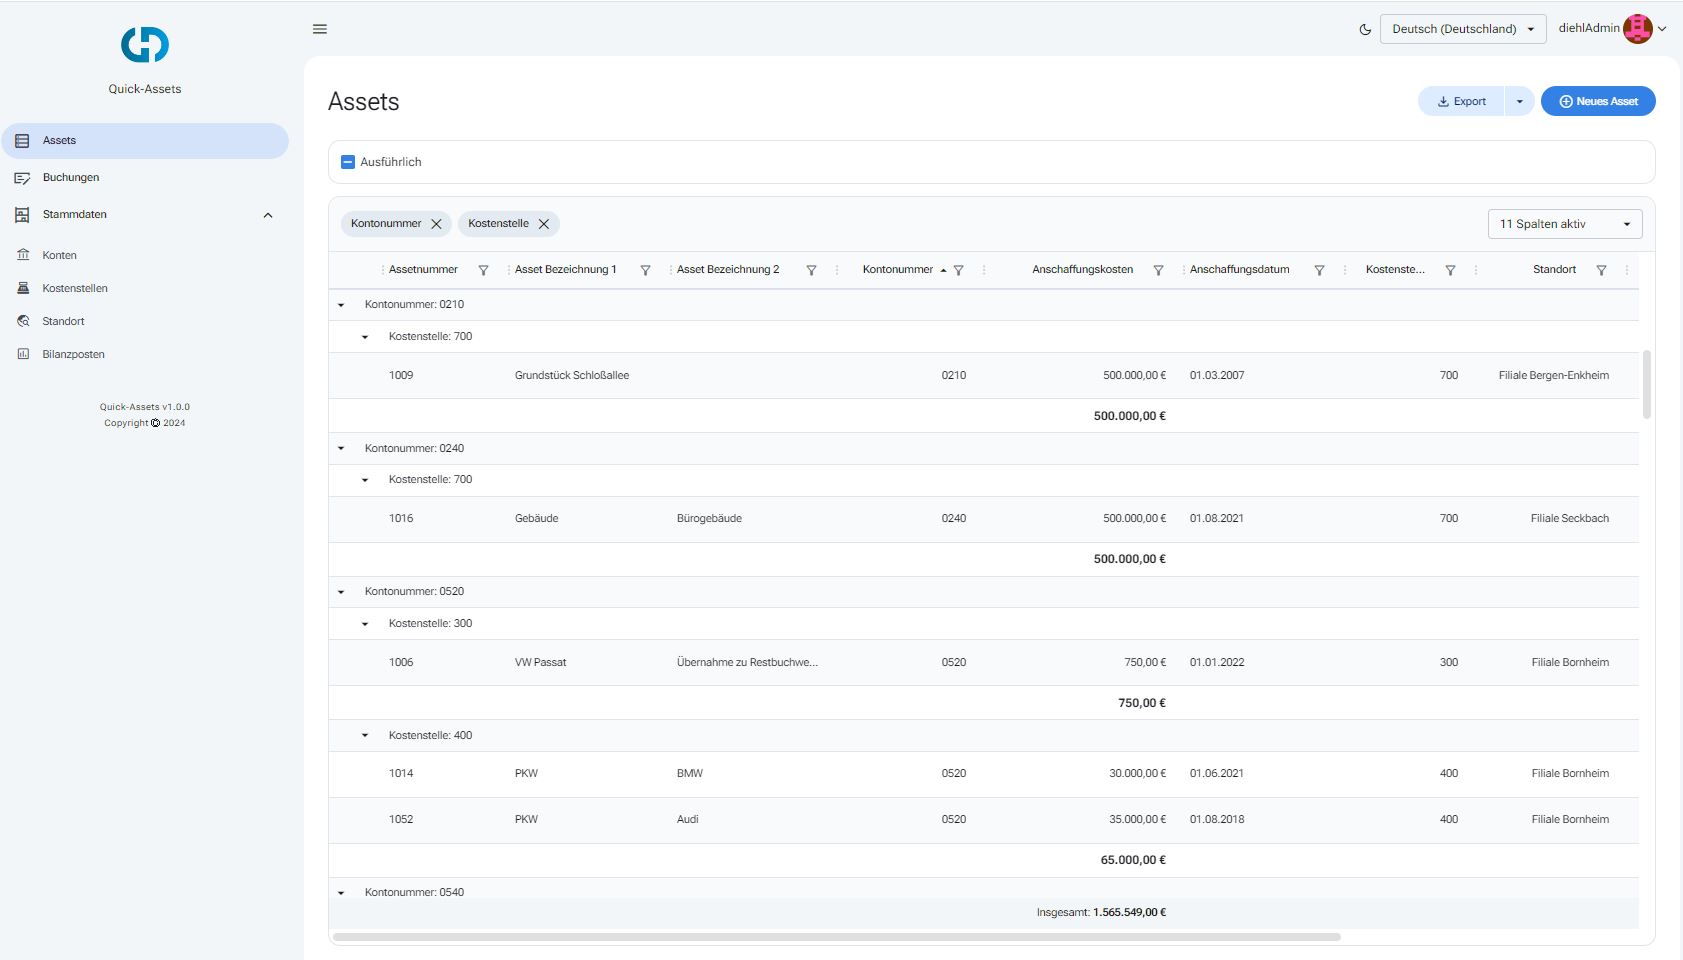Go to Kostenstellen in sidebar

coord(75,288)
